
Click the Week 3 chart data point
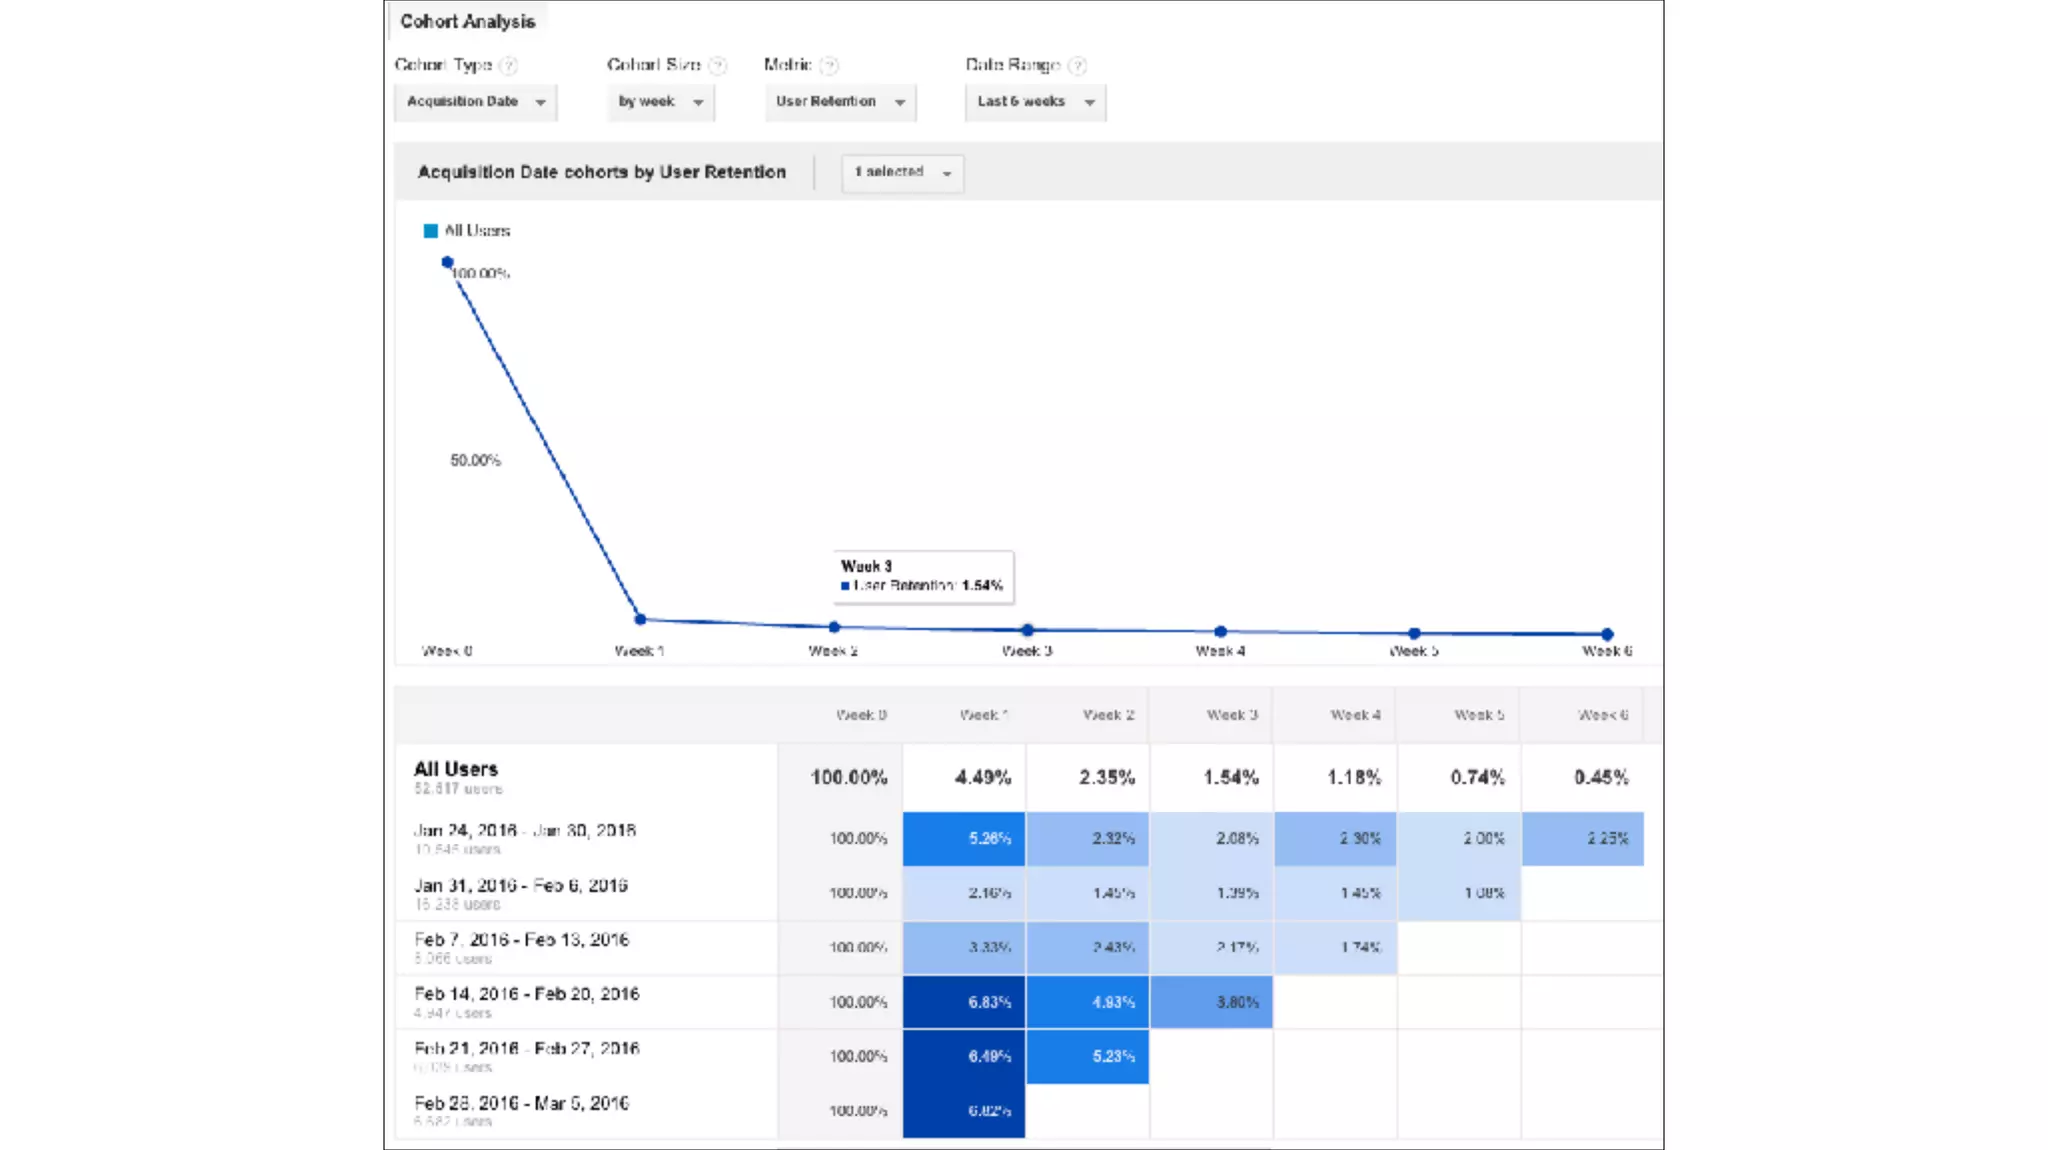point(1027,630)
